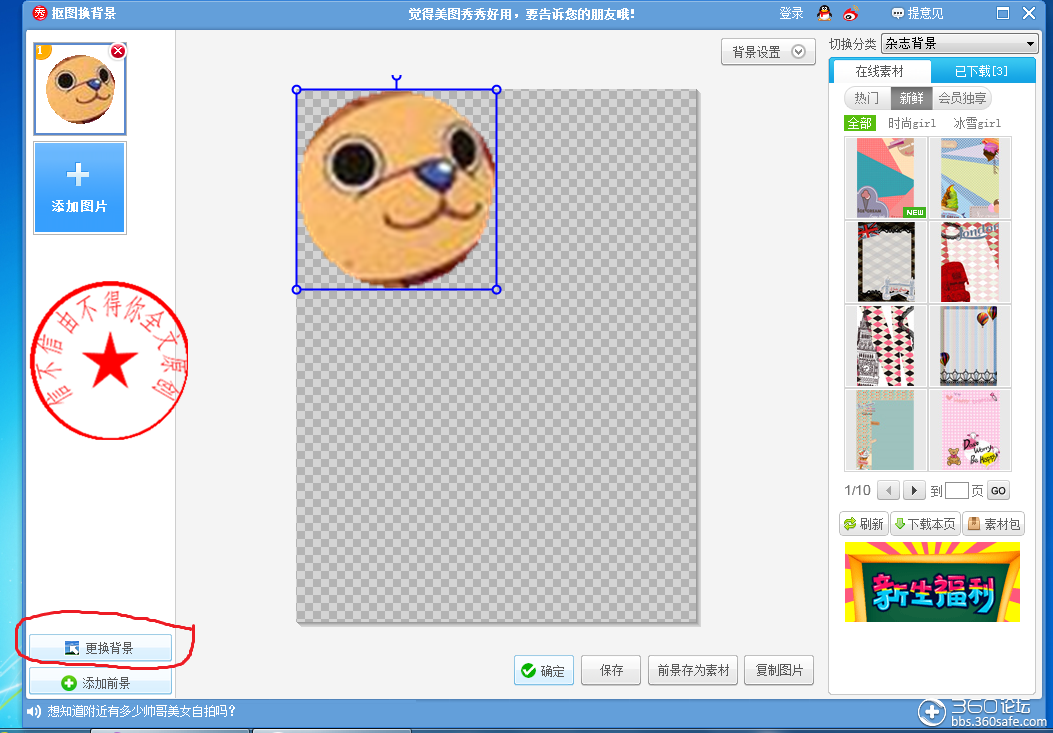Select the 会员独享 filter toggle
Viewport: 1053px width, 733px height.
[962, 98]
